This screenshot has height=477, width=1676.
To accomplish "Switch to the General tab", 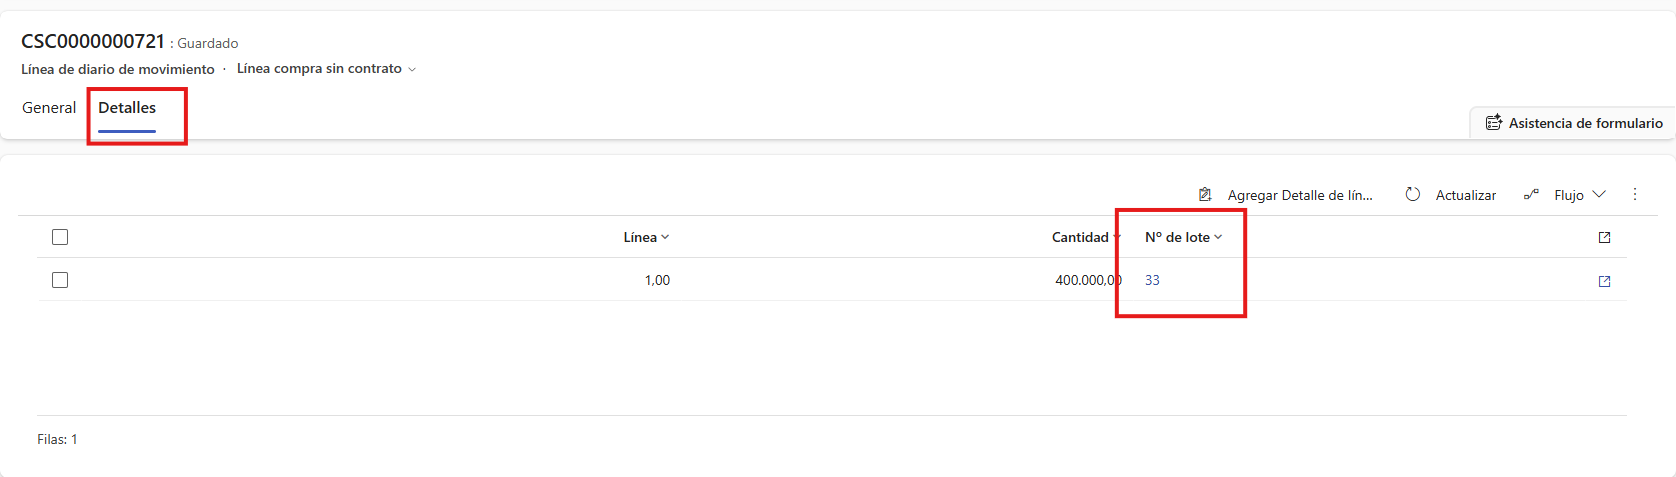I will (49, 108).
